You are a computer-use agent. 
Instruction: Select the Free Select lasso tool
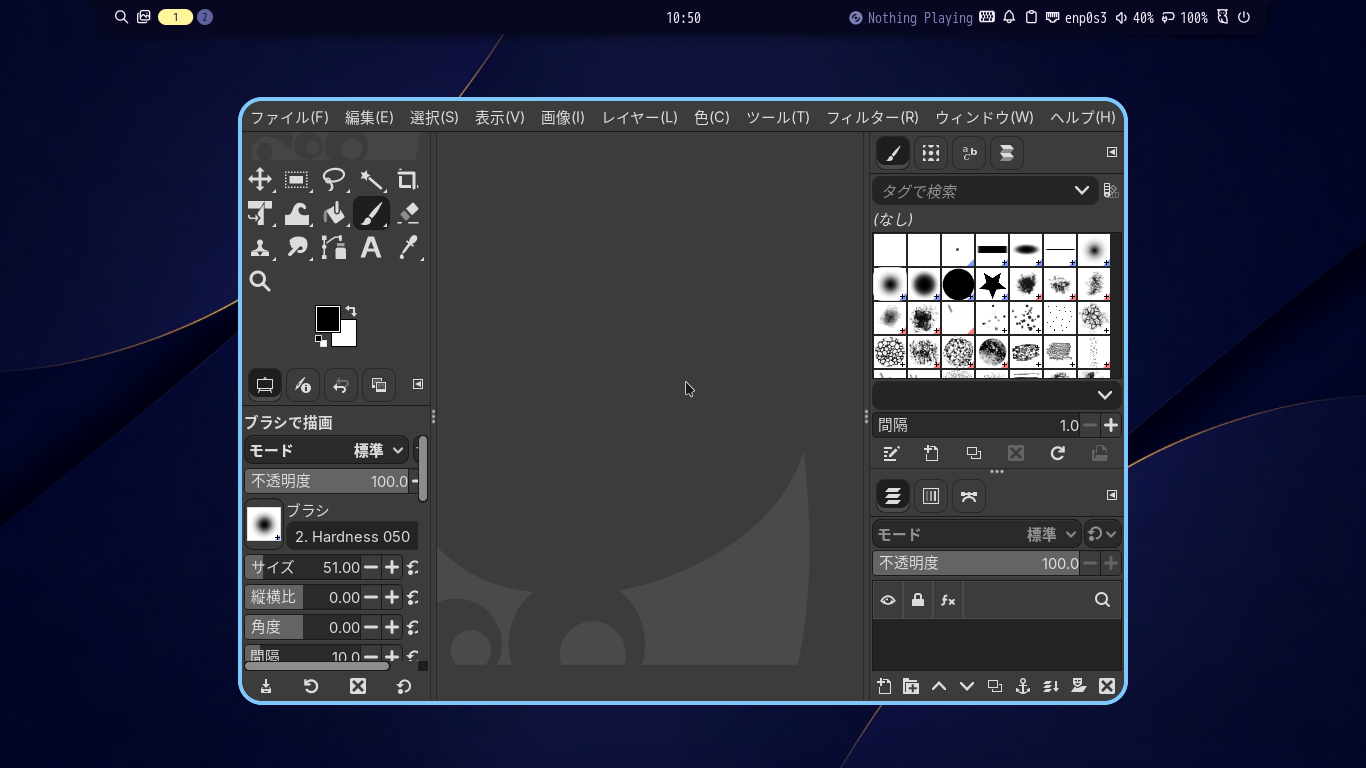[334, 180]
